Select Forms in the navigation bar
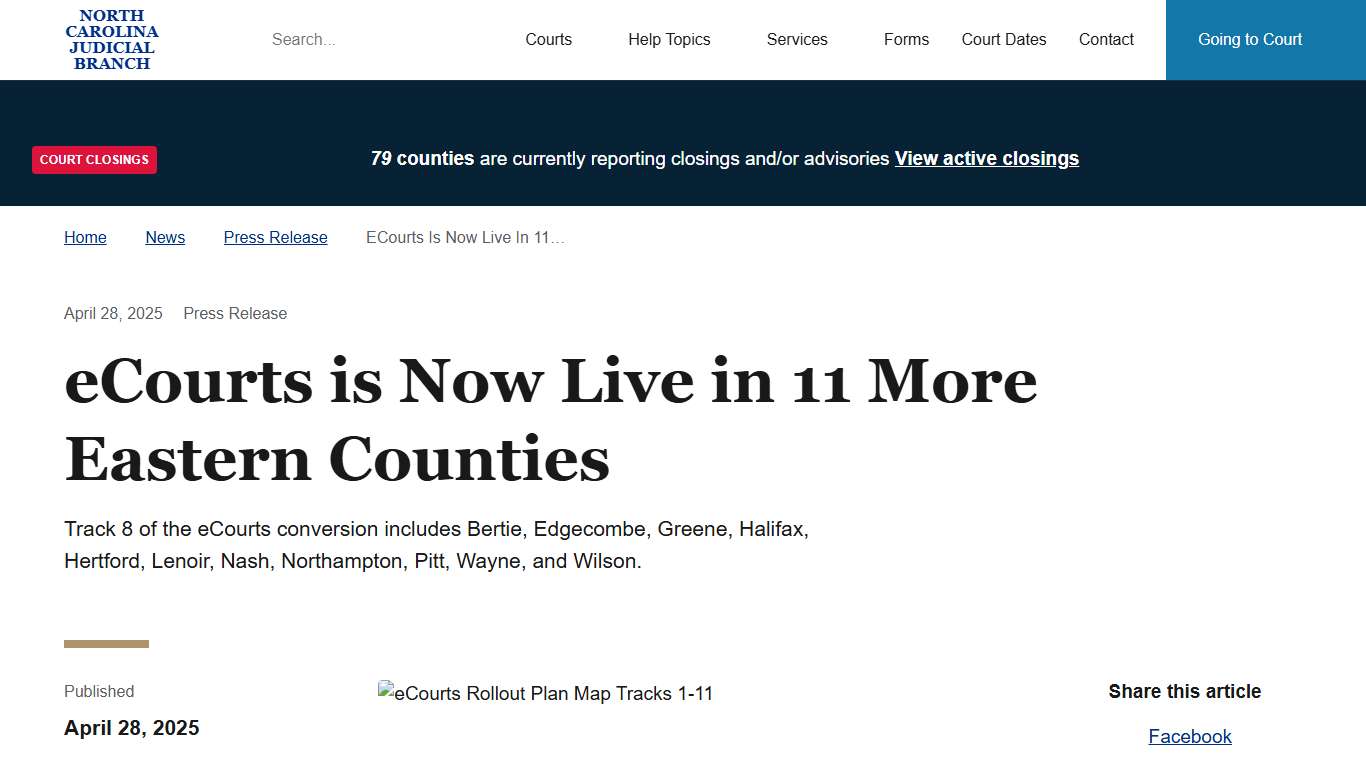The height and width of the screenshot is (768, 1366). 906,39
